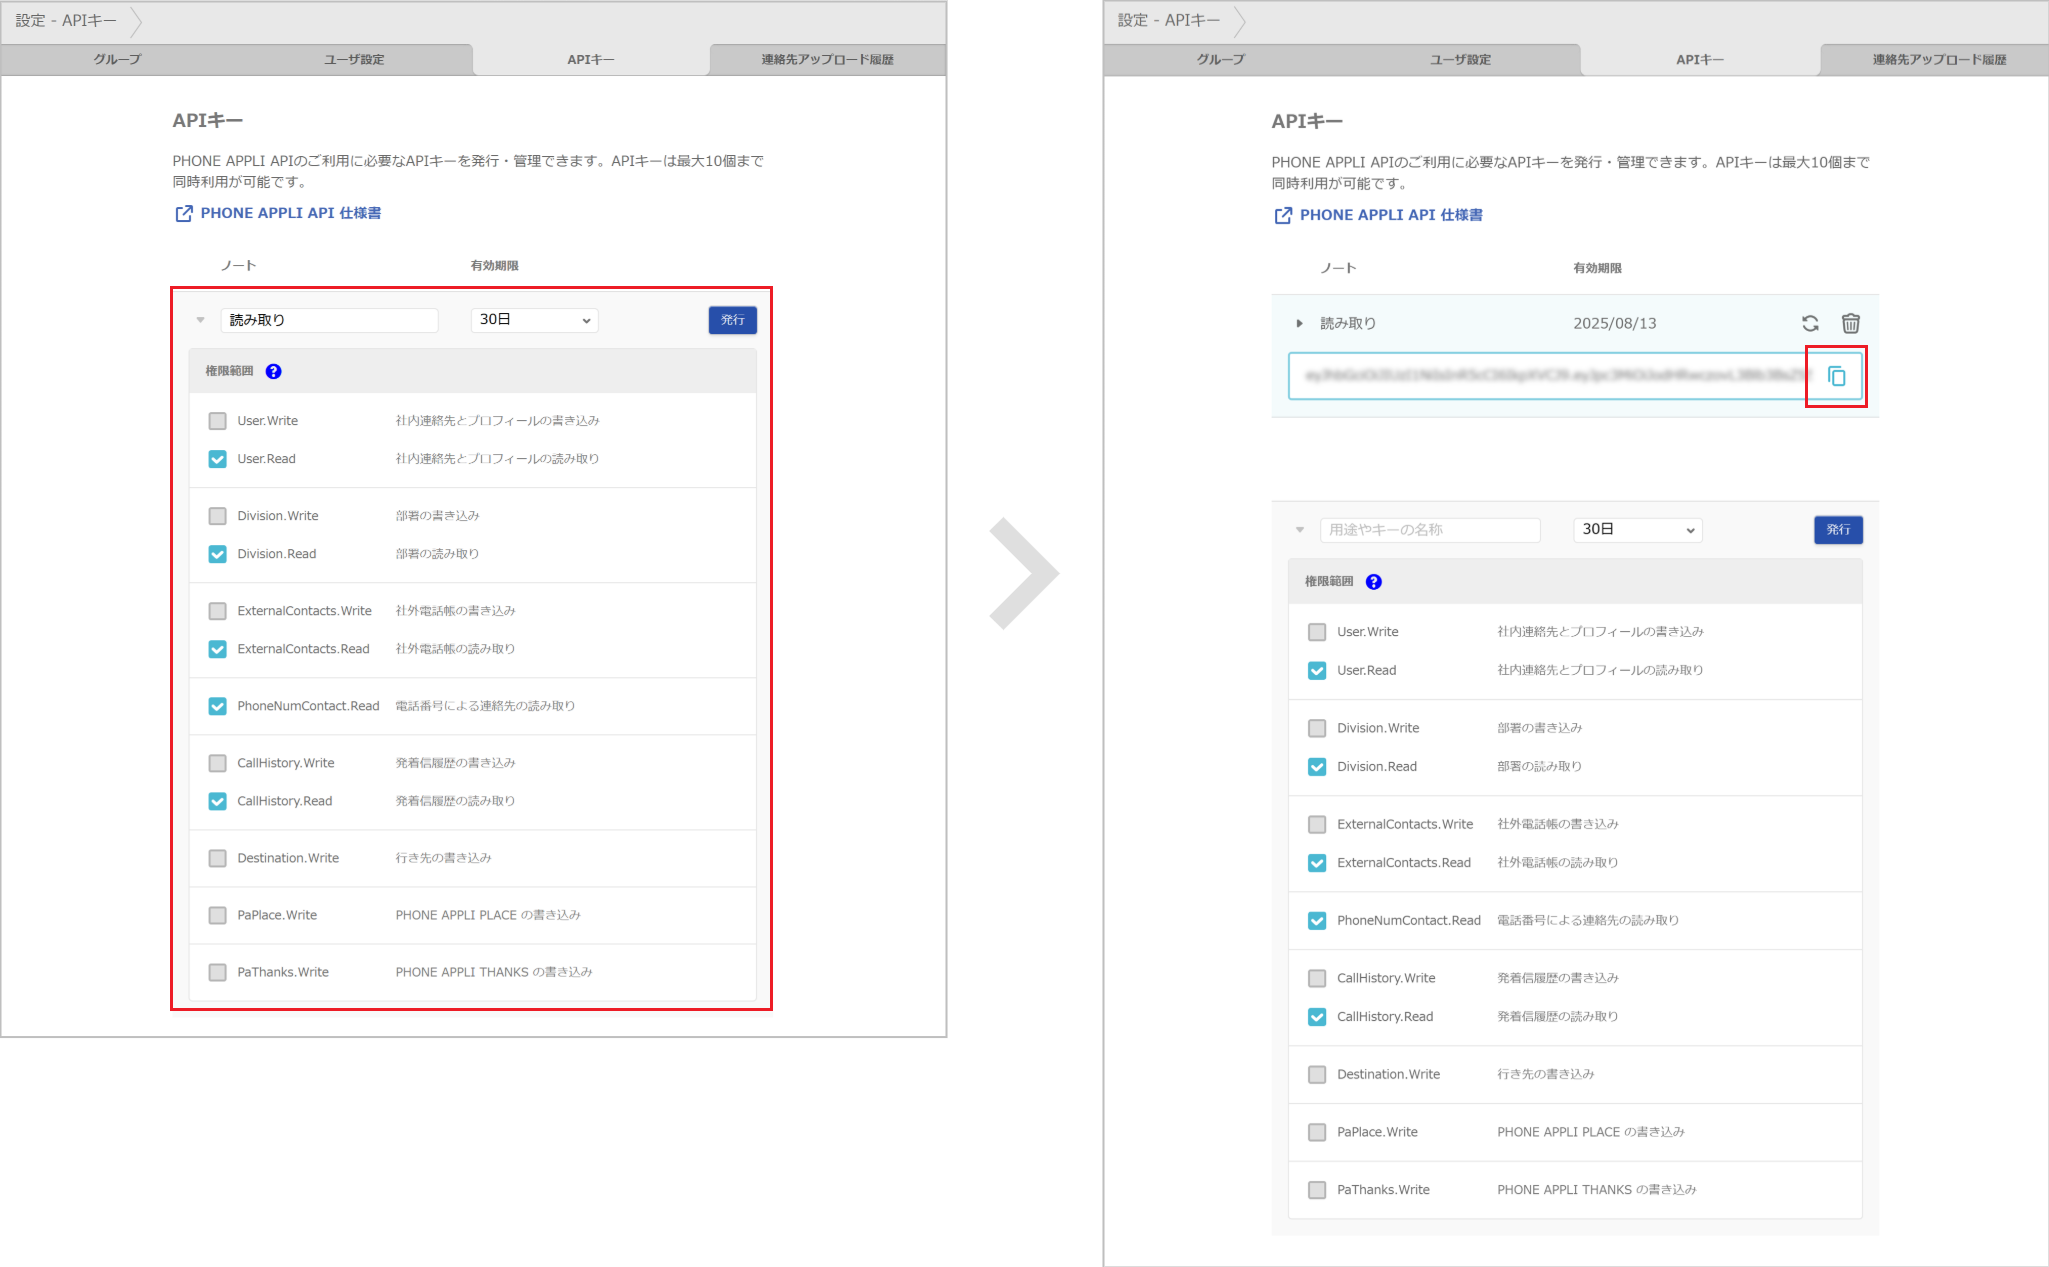The width and height of the screenshot is (2049, 1267).
Task: Check Division.Write in left panel
Action: coord(217,516)
